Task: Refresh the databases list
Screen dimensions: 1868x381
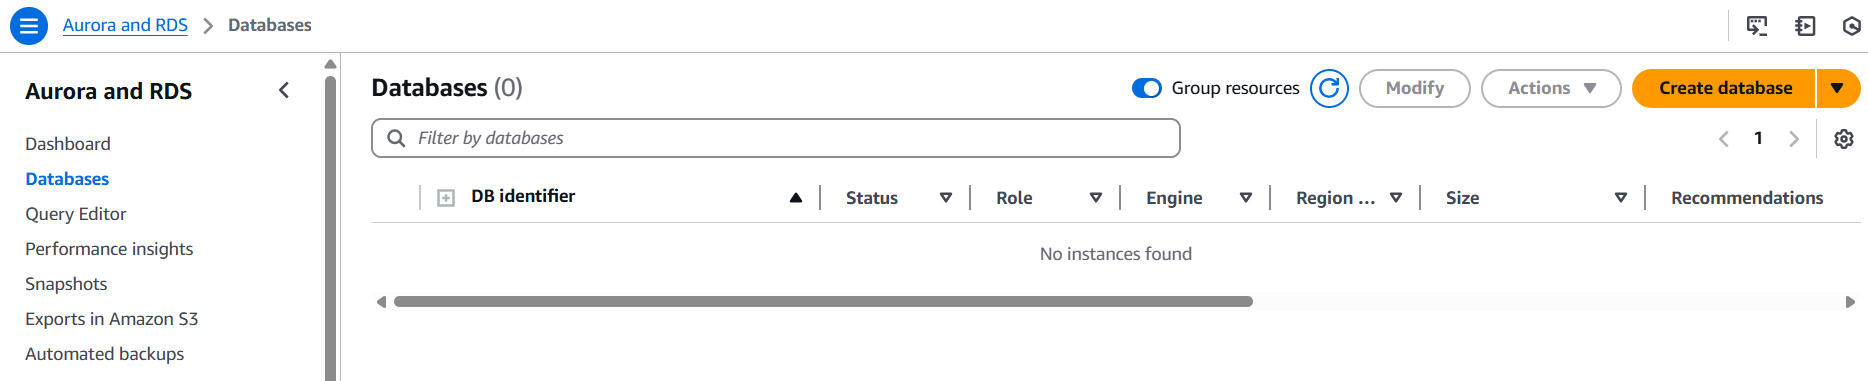Action: tap(1329, 88)
